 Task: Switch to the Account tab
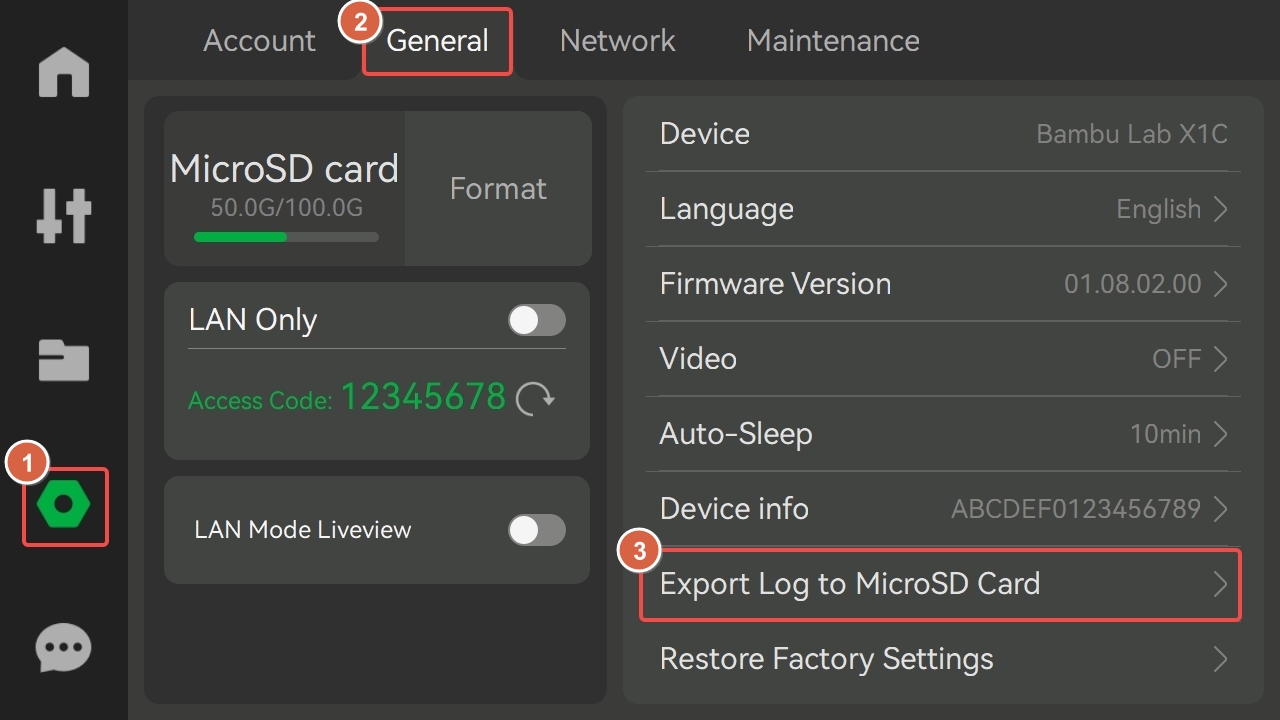coord(259,41)
